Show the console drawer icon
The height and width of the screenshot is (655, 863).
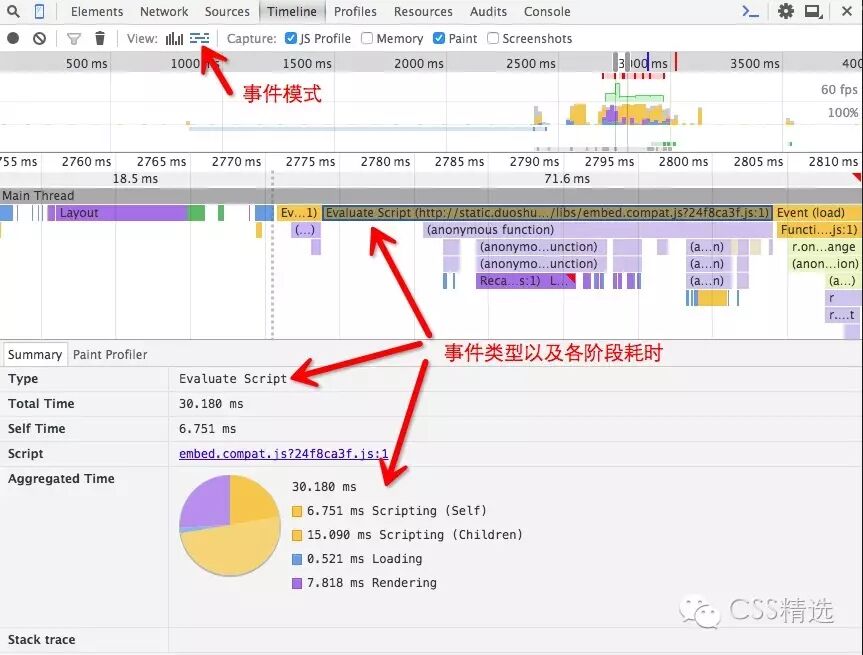[750, 11]
